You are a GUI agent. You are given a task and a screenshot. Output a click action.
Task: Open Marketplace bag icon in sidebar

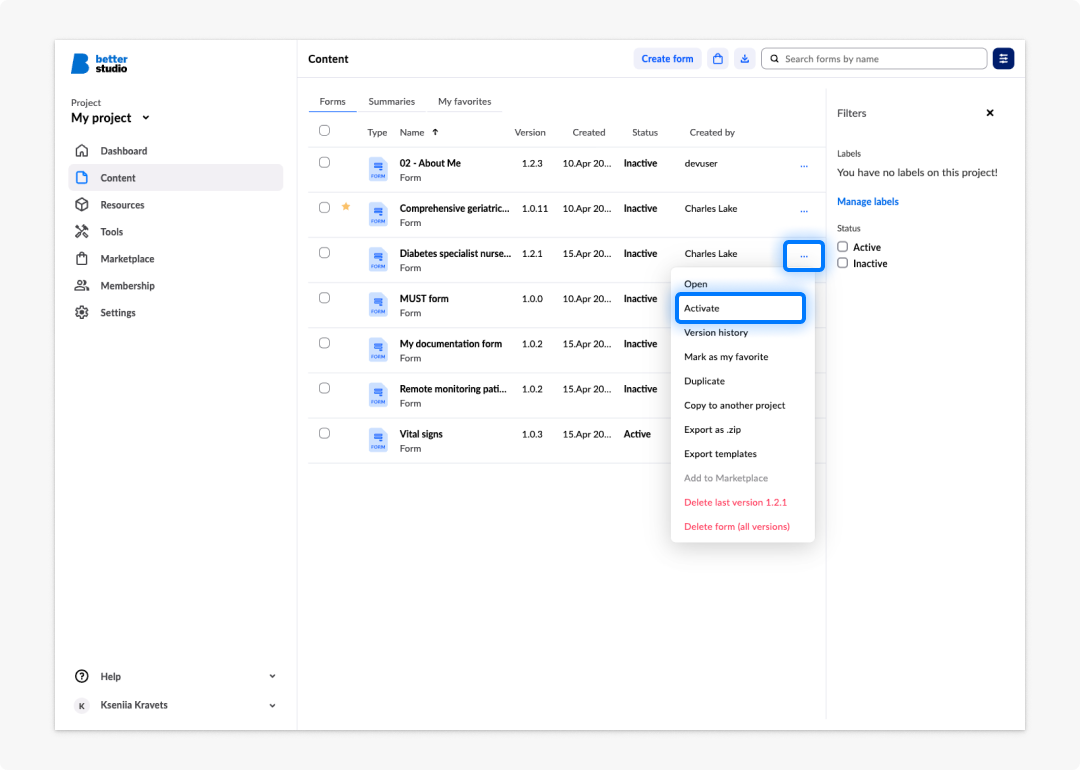[x=82, y=258]
